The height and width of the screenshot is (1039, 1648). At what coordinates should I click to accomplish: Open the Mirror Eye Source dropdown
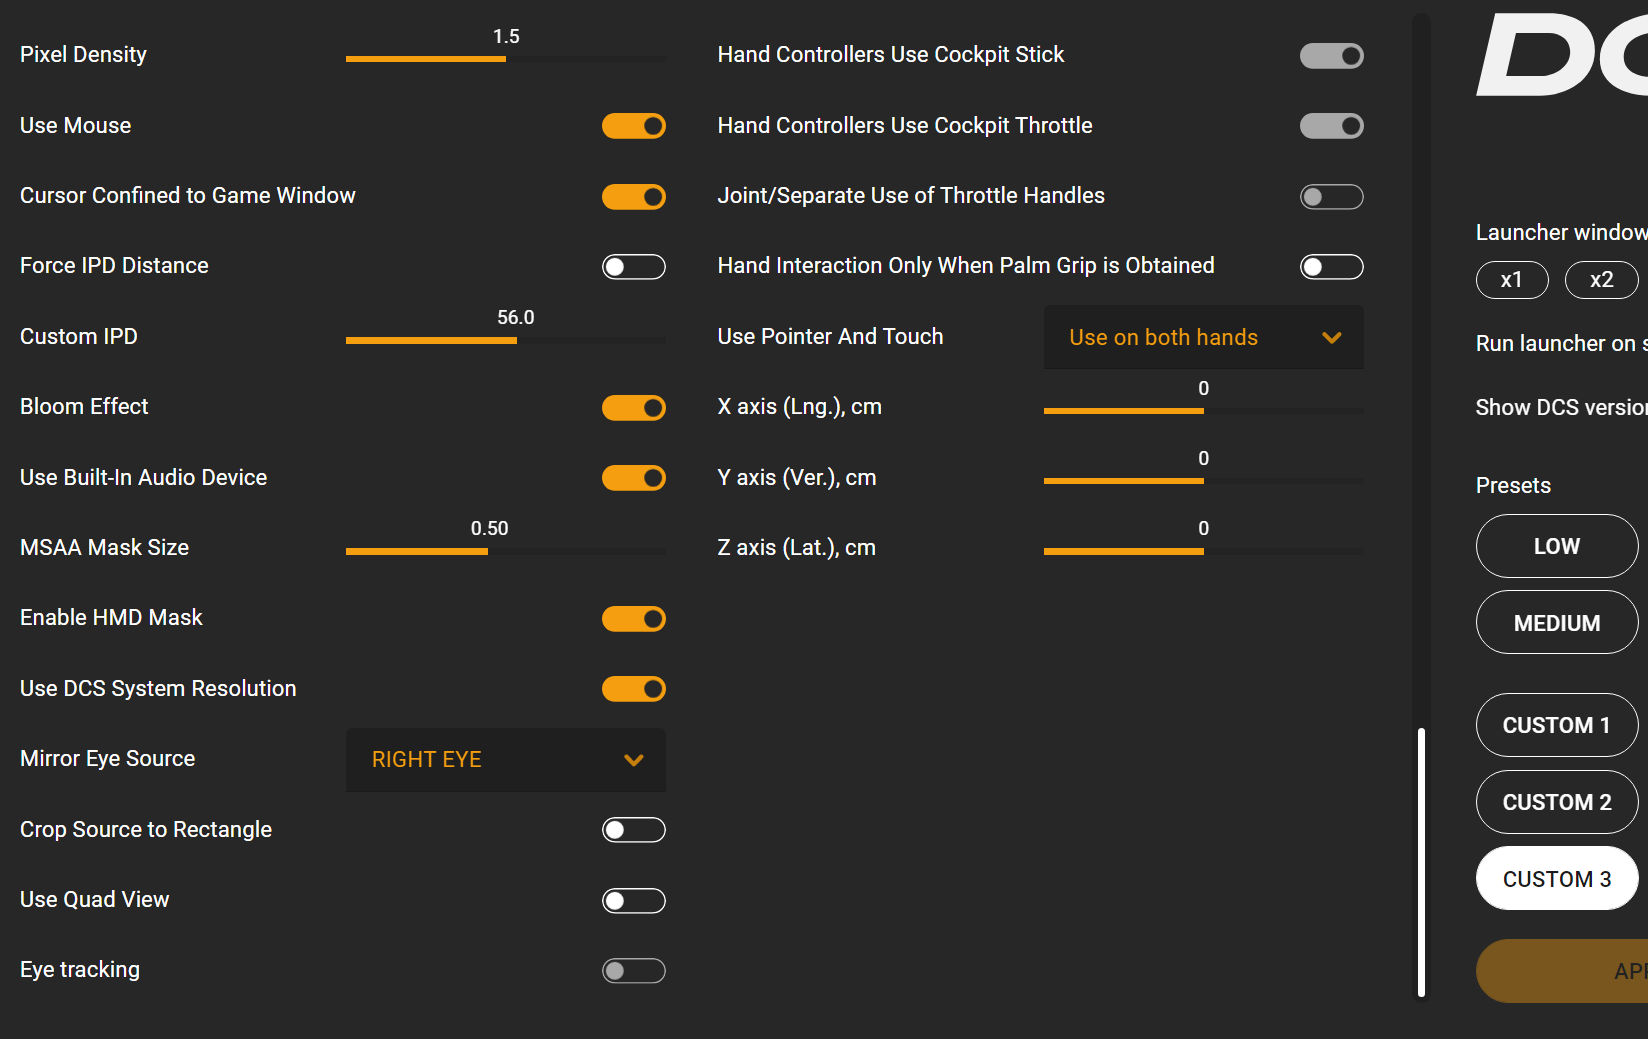point(505,760)
